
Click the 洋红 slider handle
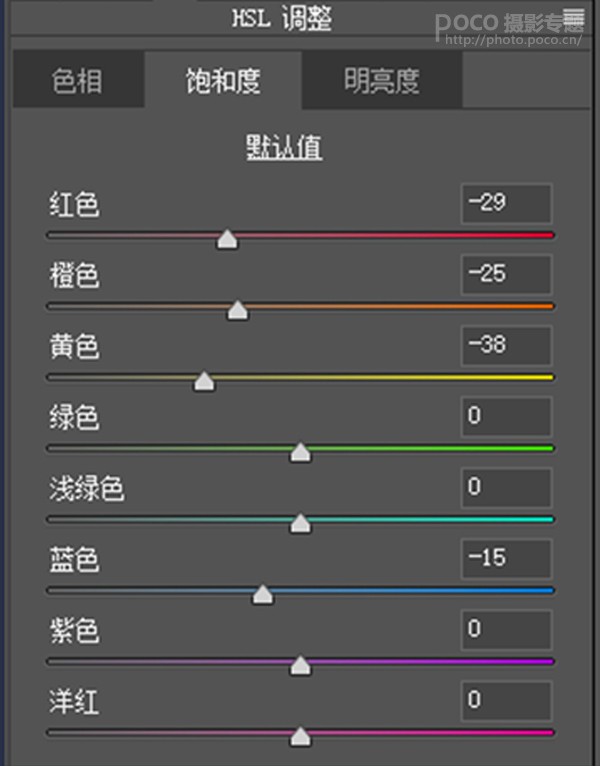300,737
